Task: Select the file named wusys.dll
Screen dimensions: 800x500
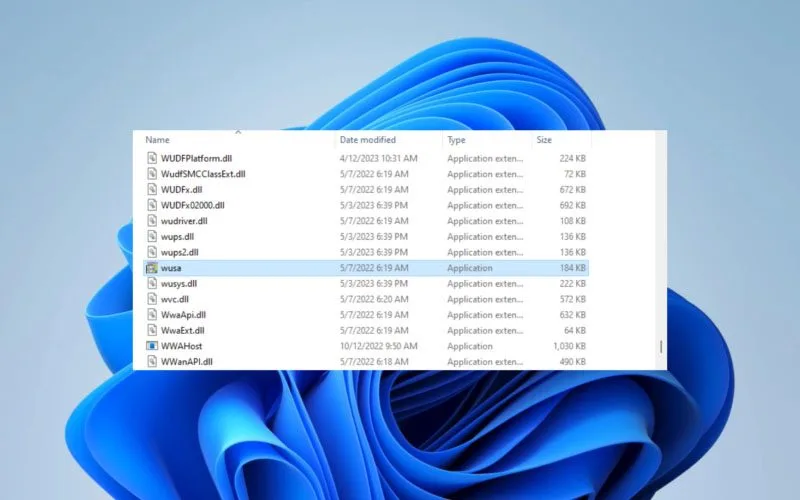Action: (179, 283)
